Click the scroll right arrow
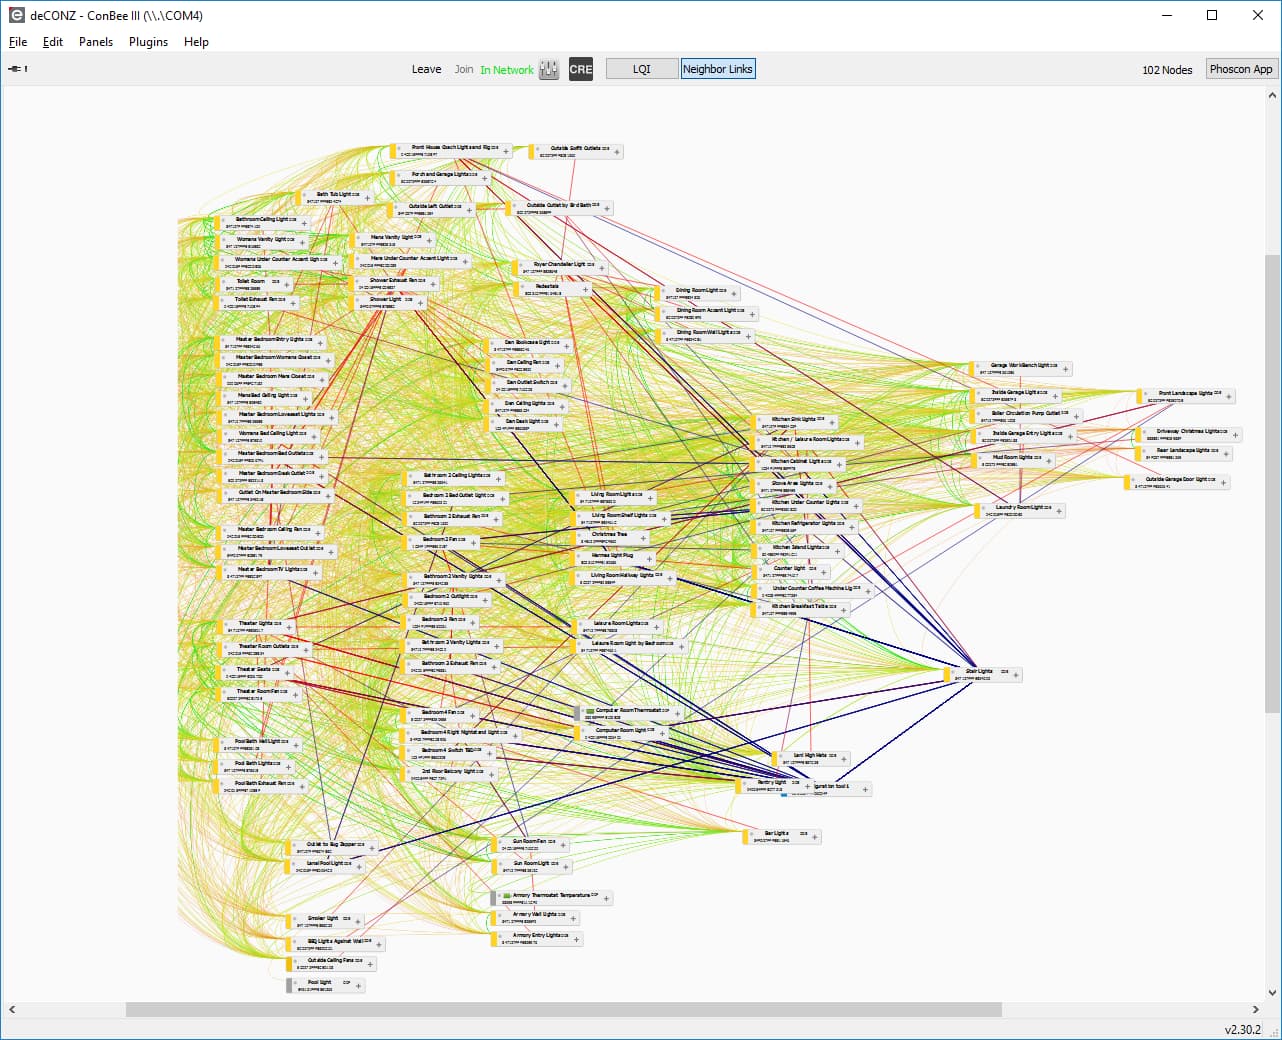The image size is (1282, 1040). click(x=1256, y=1009)
